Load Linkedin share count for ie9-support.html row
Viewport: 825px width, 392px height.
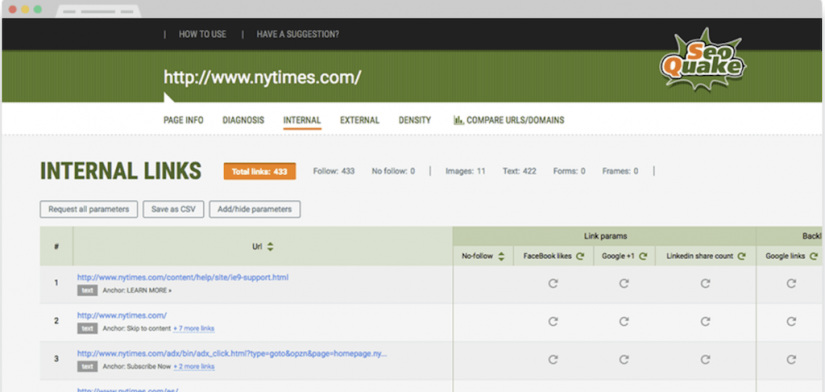tap(706, 284)
